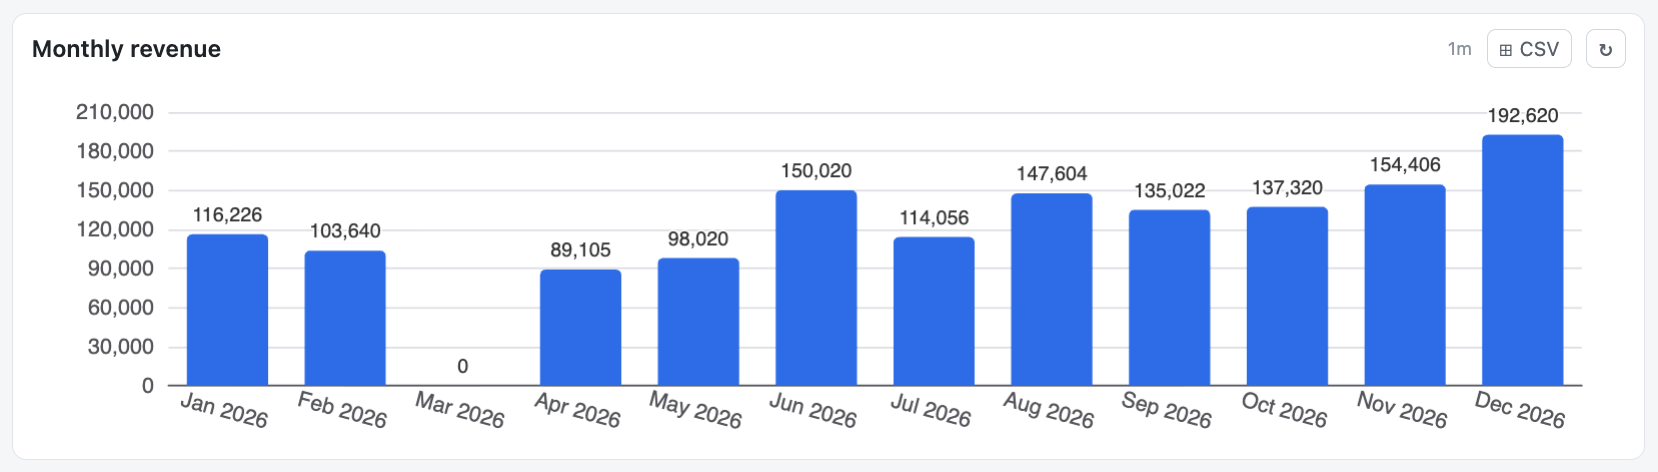Click the 210,000 y-axis tick label

pos(115,112)
